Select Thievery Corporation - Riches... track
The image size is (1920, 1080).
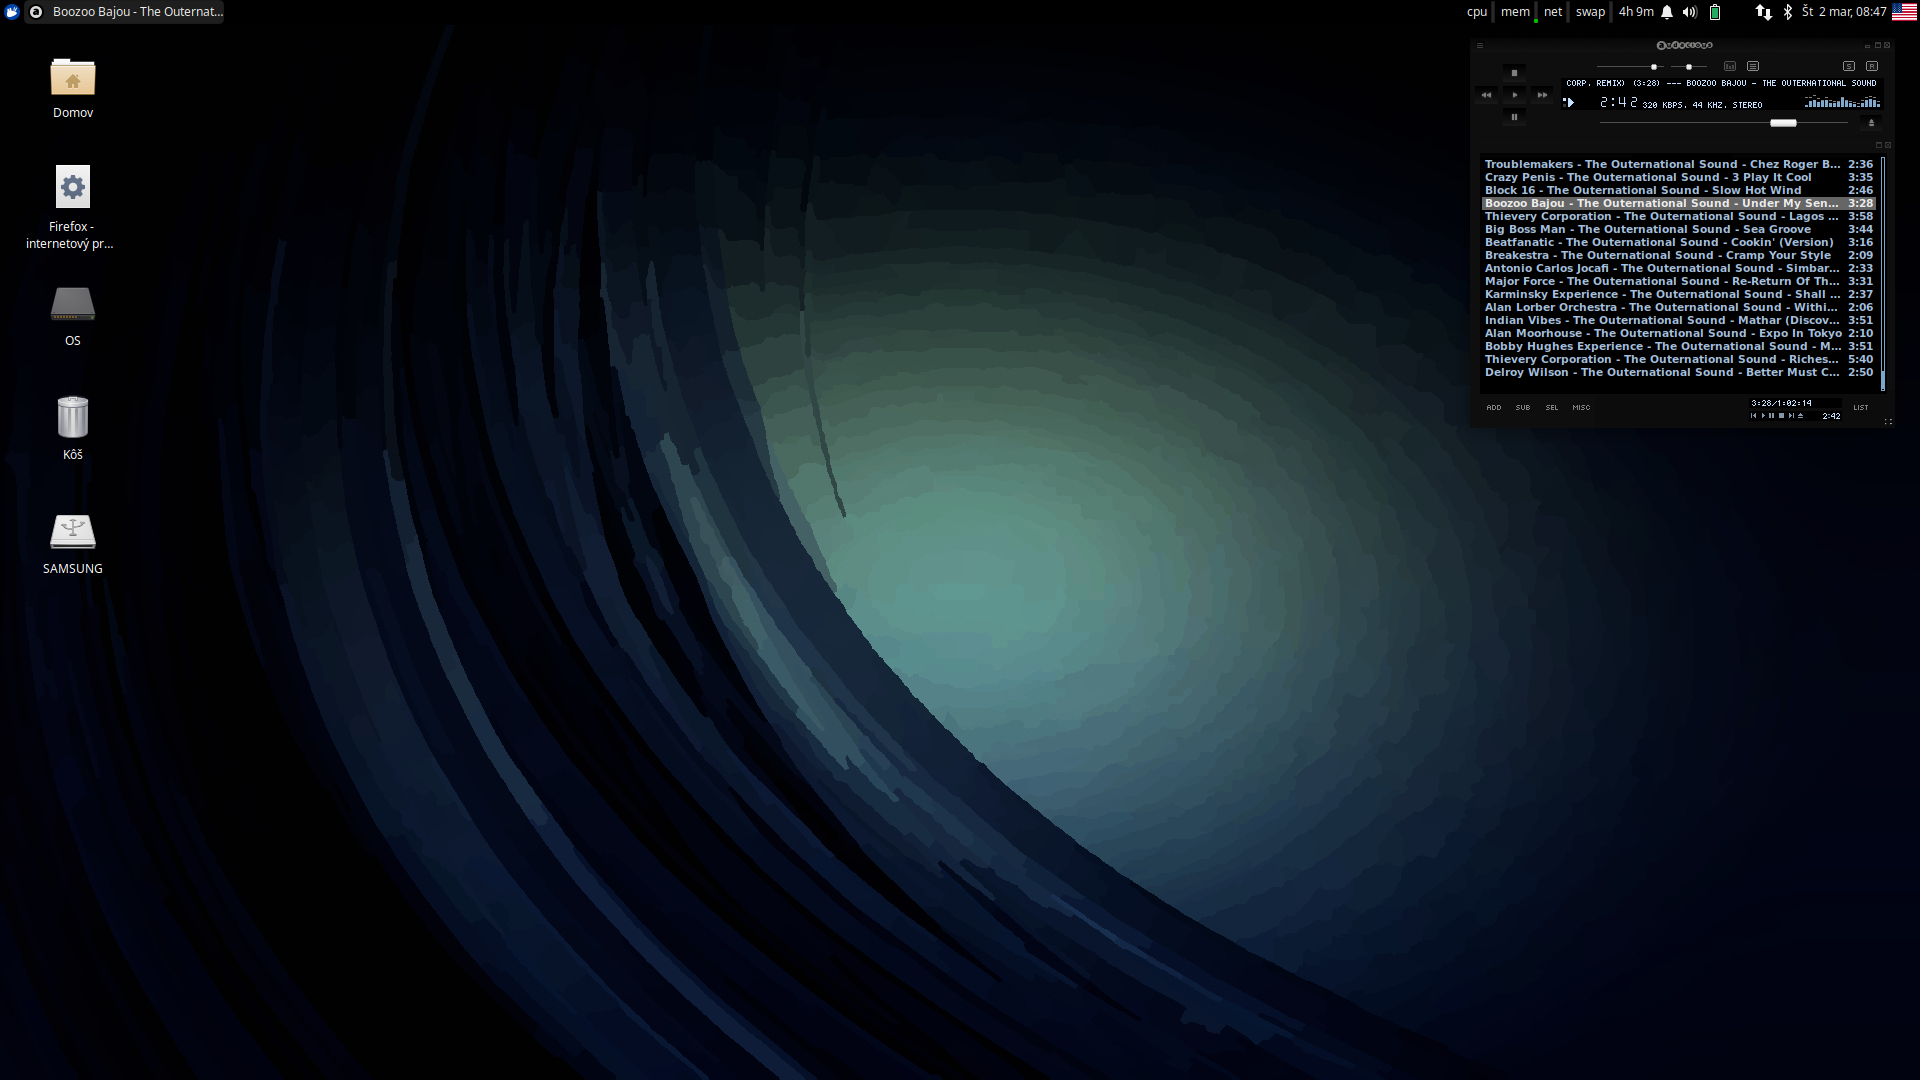pos(1678,359)
